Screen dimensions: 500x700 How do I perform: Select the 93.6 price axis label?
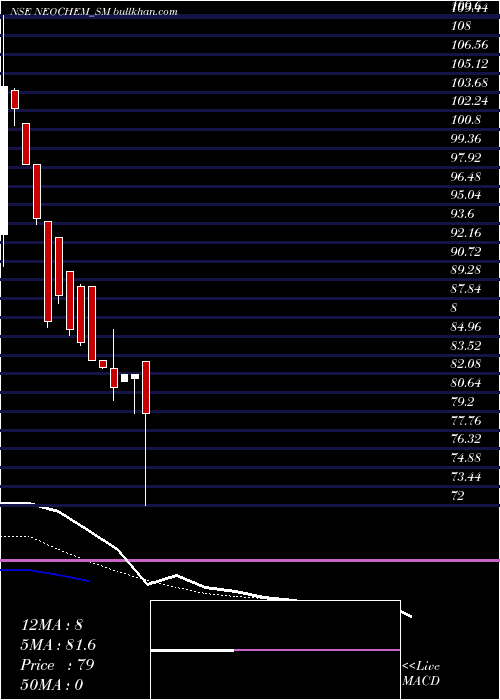click(x=462, y=214)
